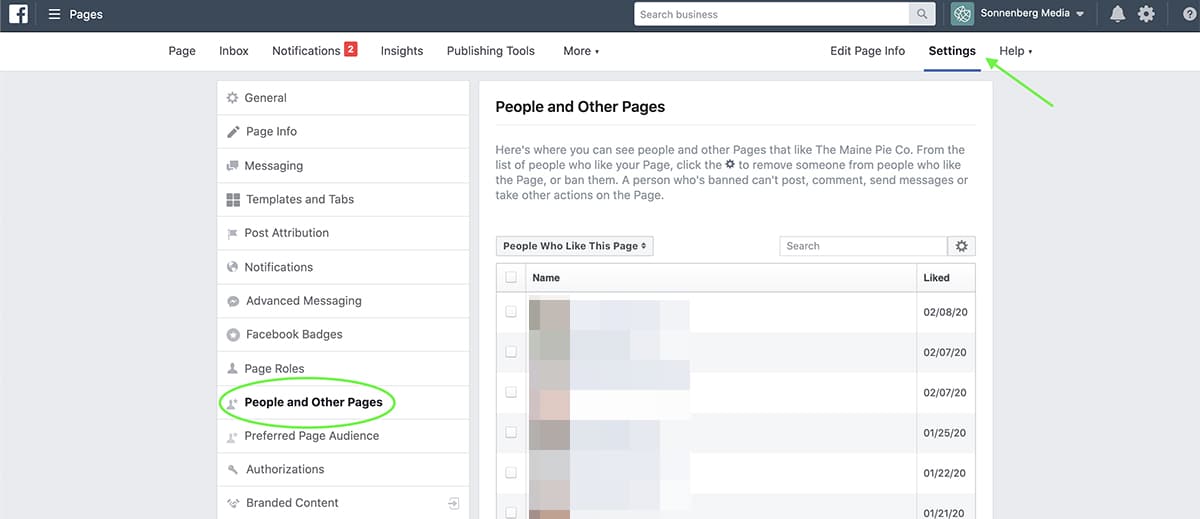Click the Branded Content exit arrow icon
Screen dimensions: 1200x519
453,503
